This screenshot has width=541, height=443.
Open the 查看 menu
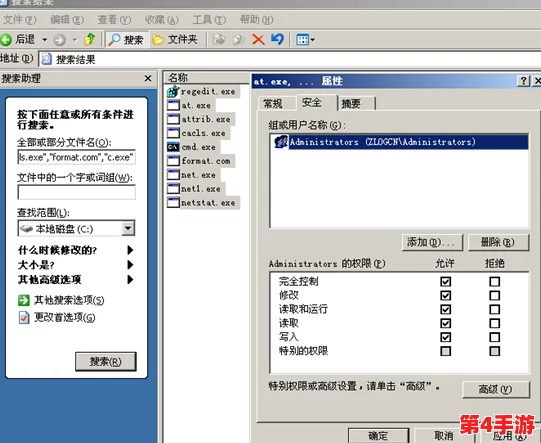tap(114, 20)
